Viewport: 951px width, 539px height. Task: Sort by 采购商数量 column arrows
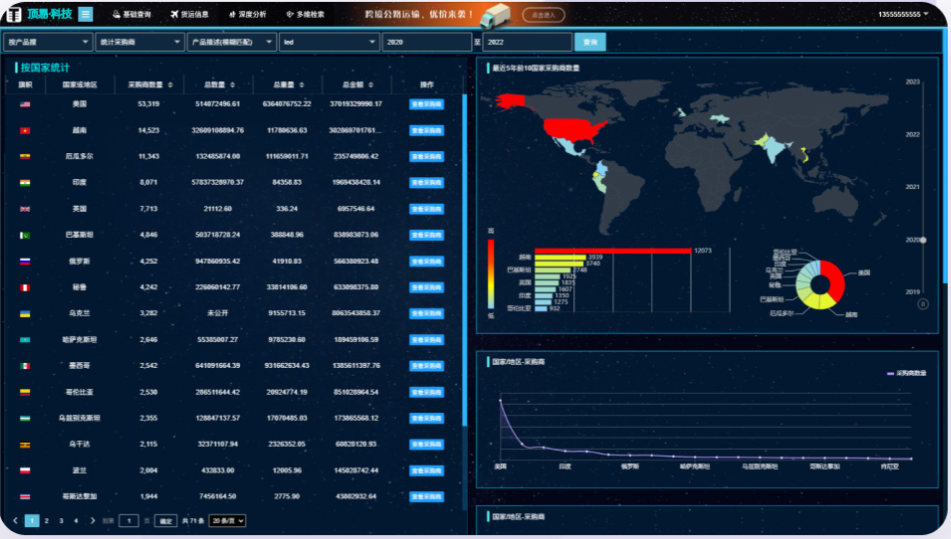[170, 85]
